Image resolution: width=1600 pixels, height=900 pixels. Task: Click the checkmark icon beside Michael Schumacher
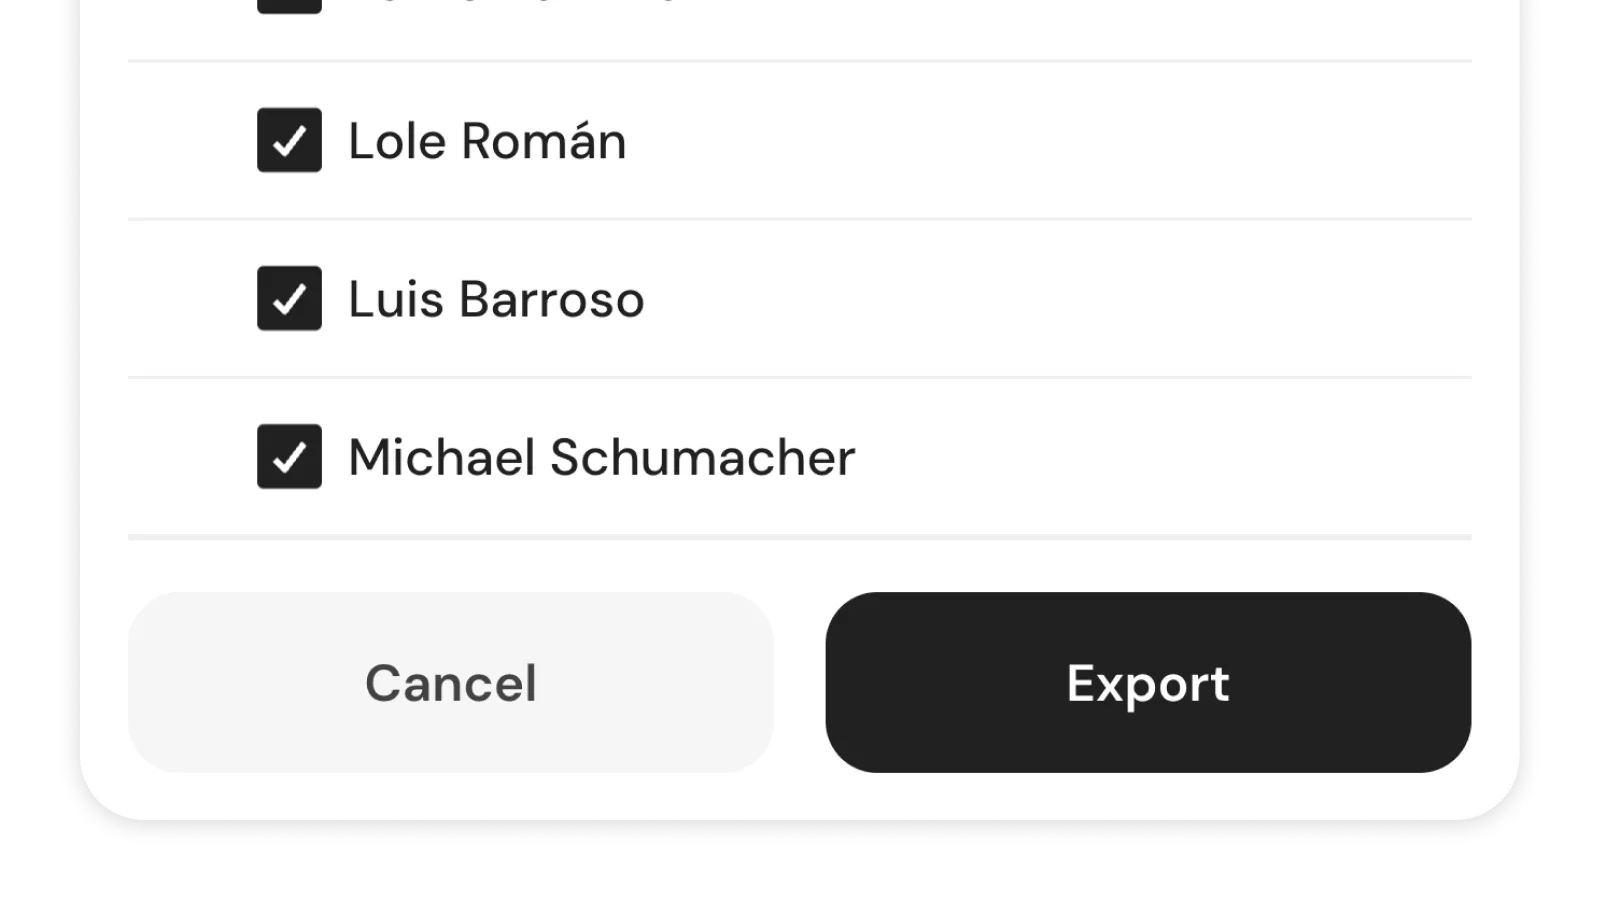(x=289, y=457)
